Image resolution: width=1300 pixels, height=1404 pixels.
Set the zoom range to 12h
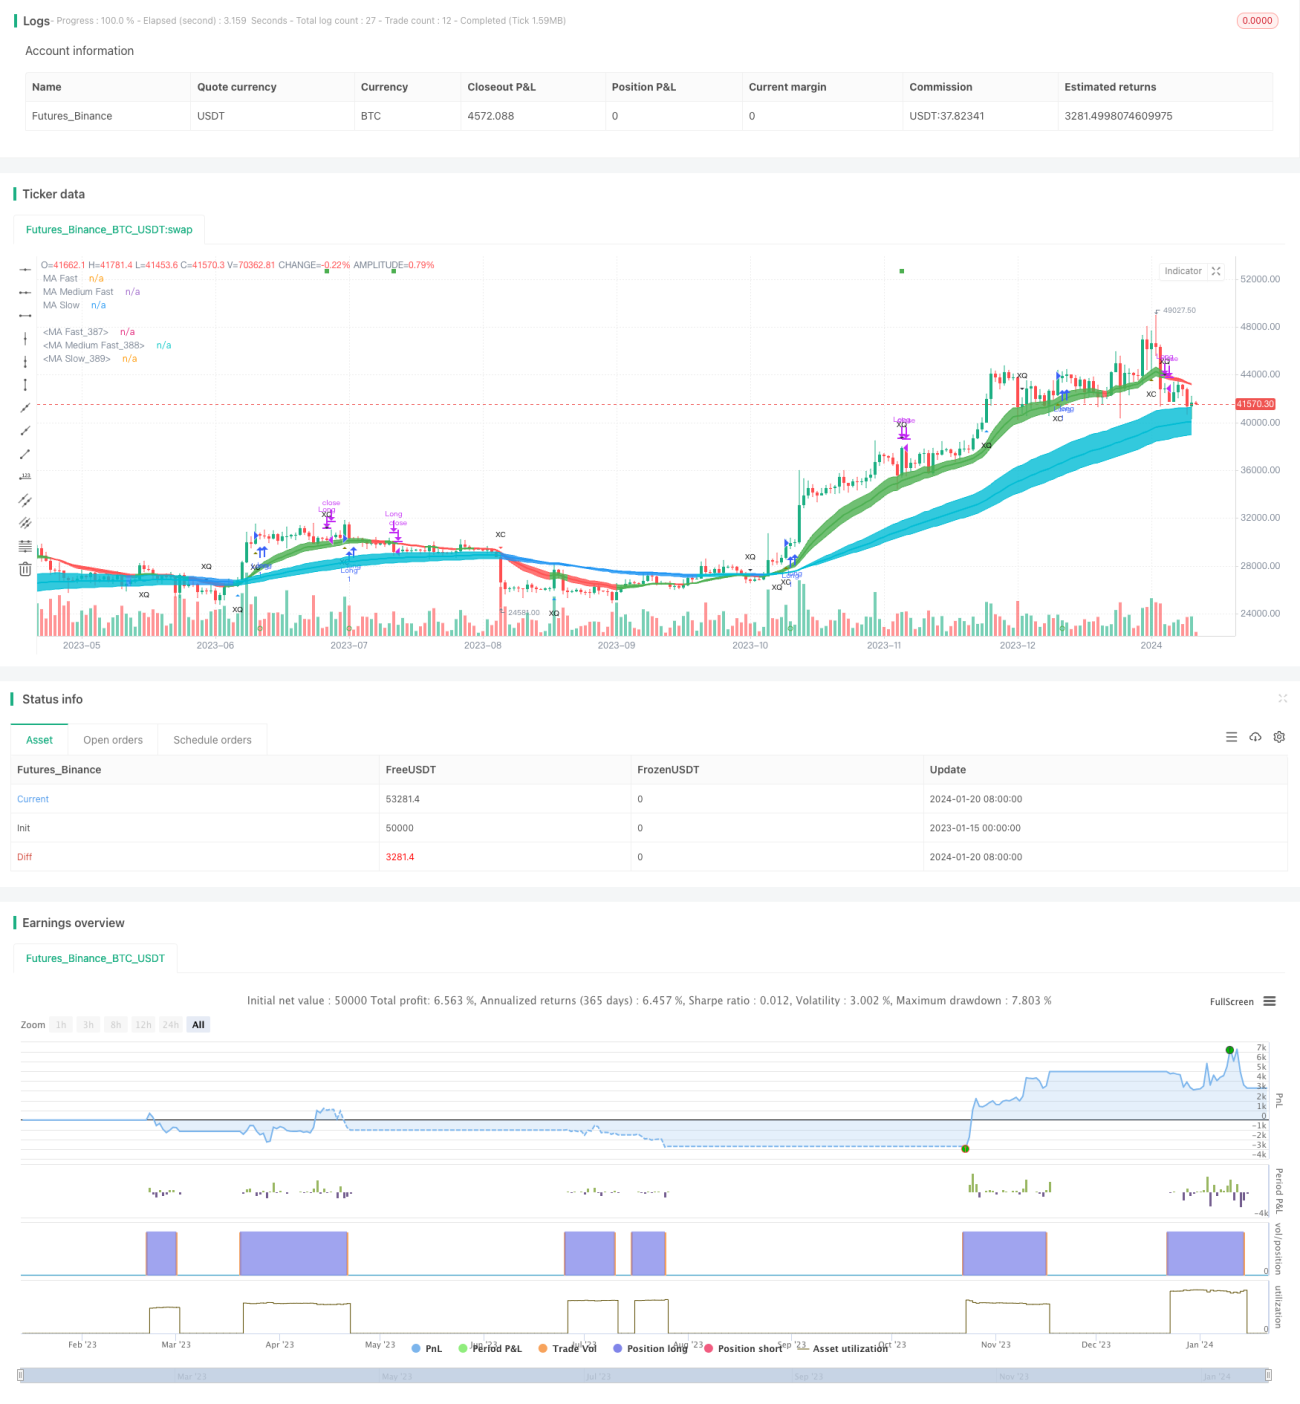[x=143, y=1025]
